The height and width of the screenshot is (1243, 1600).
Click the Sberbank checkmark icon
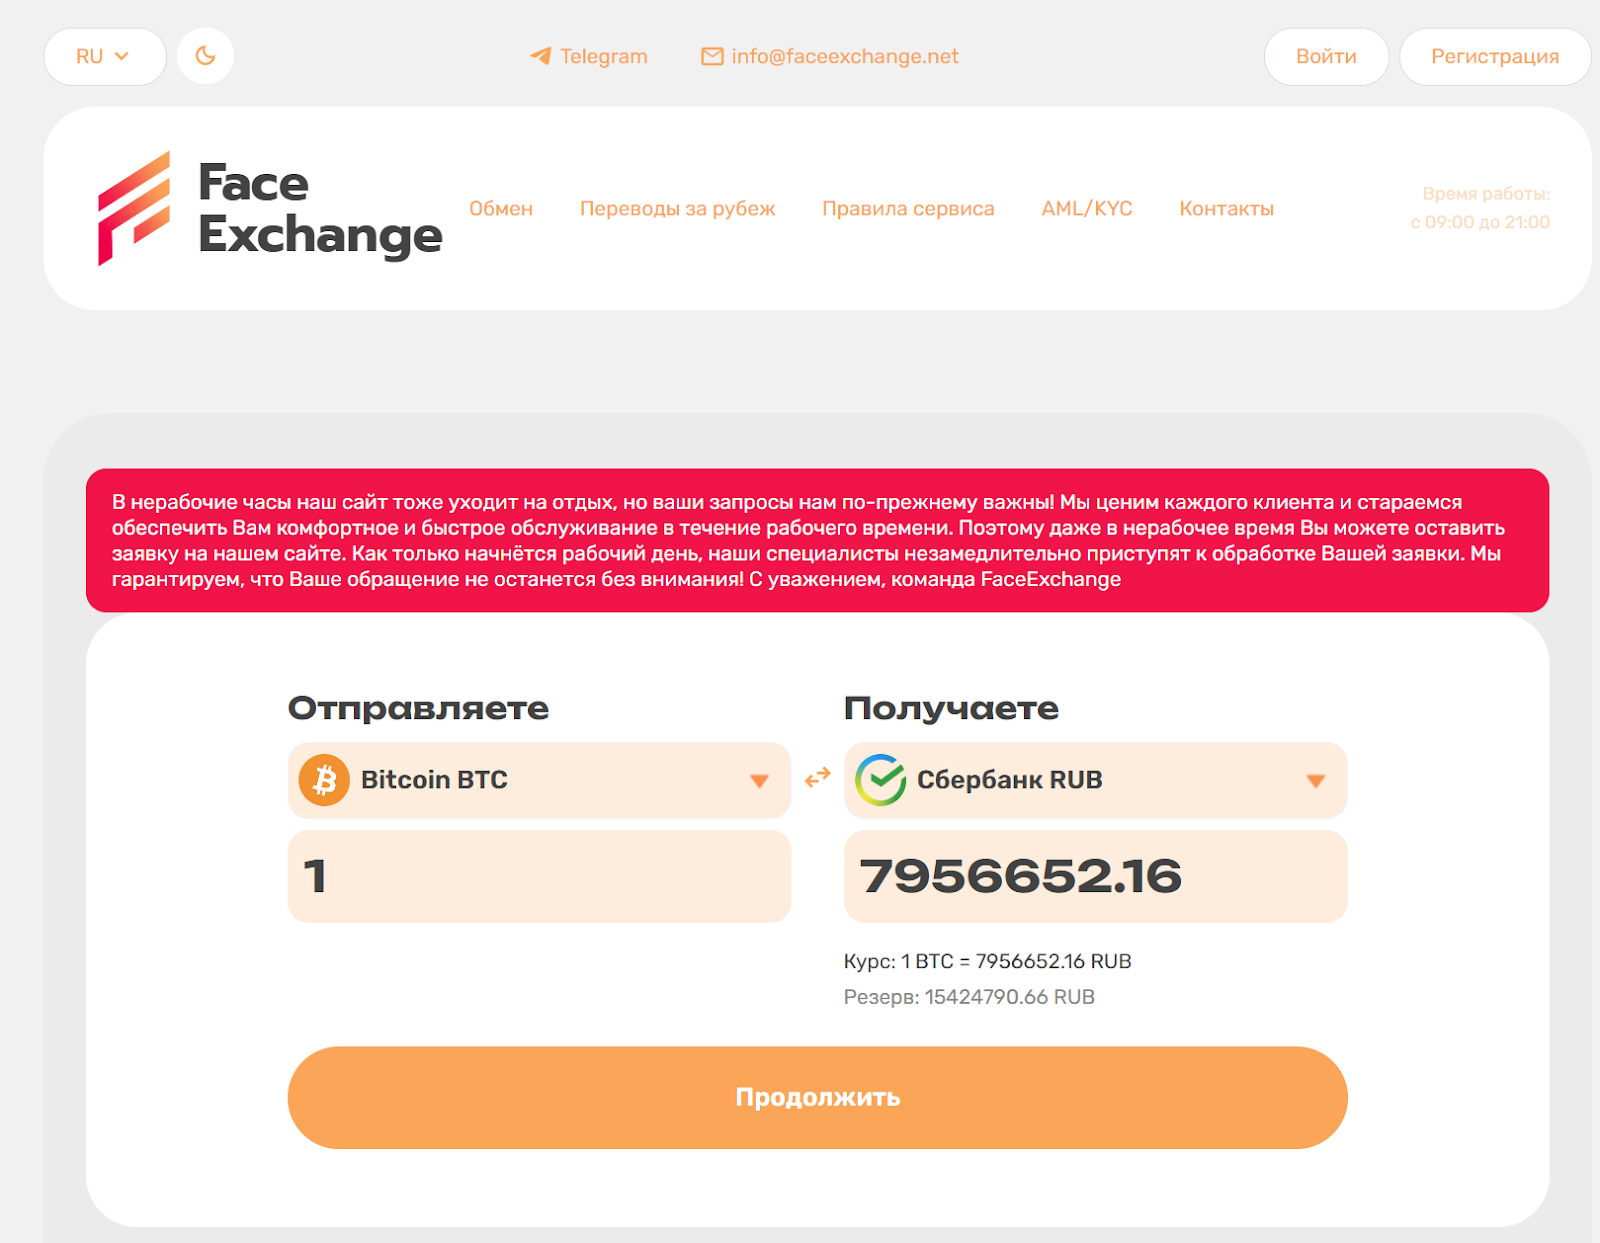coord(881,780)
